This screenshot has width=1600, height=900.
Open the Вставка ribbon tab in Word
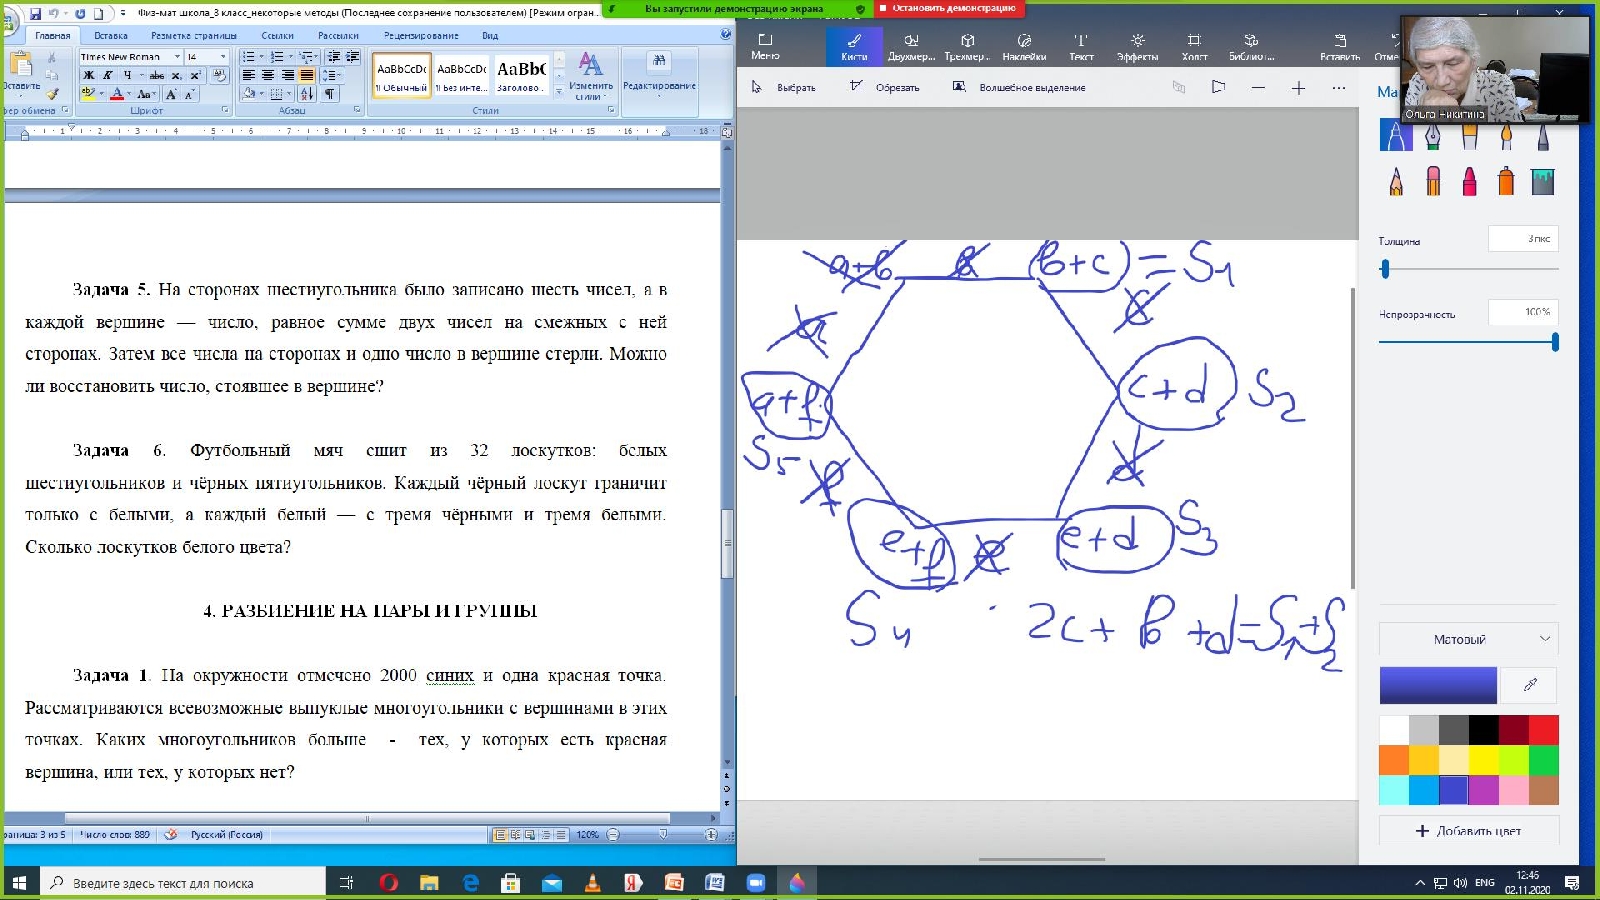coord(111,35)
